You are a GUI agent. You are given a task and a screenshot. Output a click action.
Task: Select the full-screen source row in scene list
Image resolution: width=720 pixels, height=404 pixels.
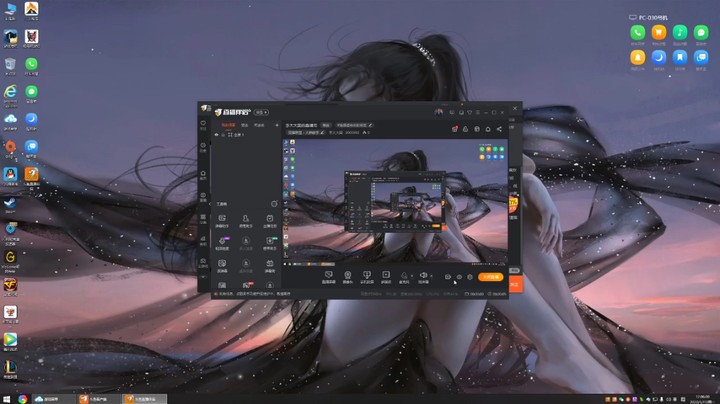click(x=246, y=135)
